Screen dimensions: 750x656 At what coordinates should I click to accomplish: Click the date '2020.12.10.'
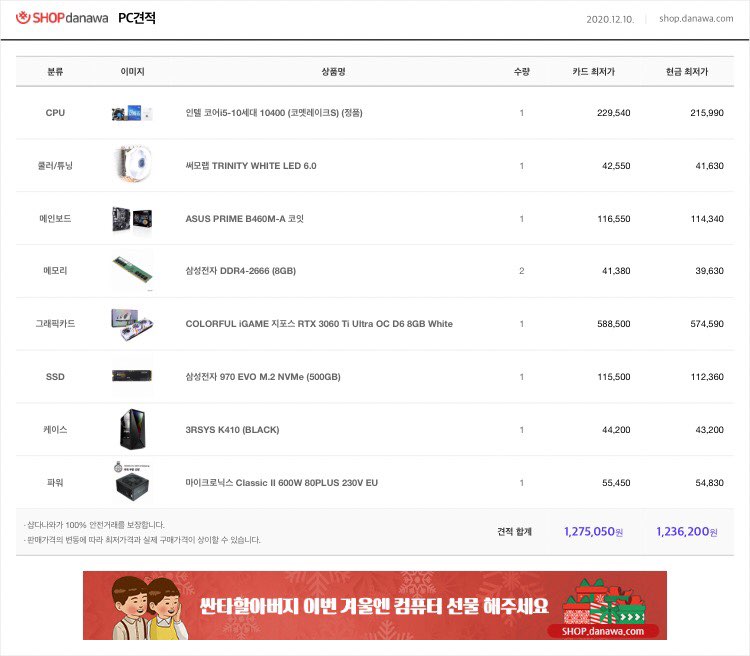point(610,19)
